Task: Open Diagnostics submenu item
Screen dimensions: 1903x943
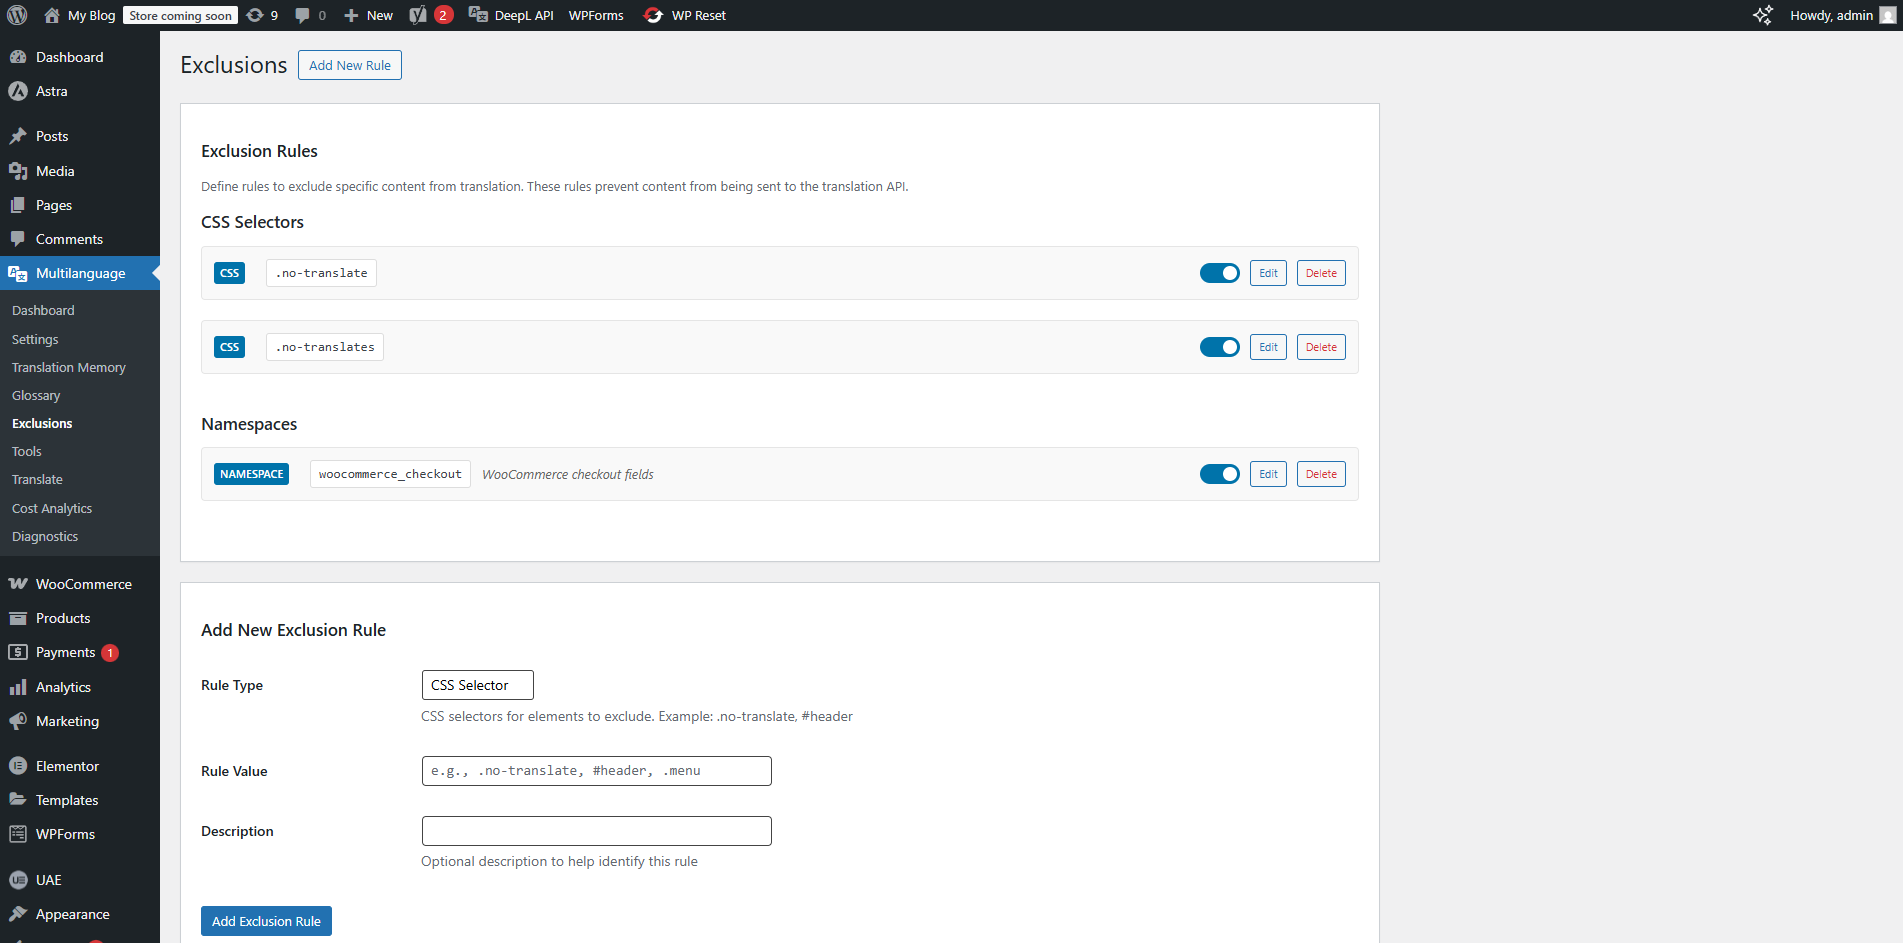Action: [x=45, y=536]
